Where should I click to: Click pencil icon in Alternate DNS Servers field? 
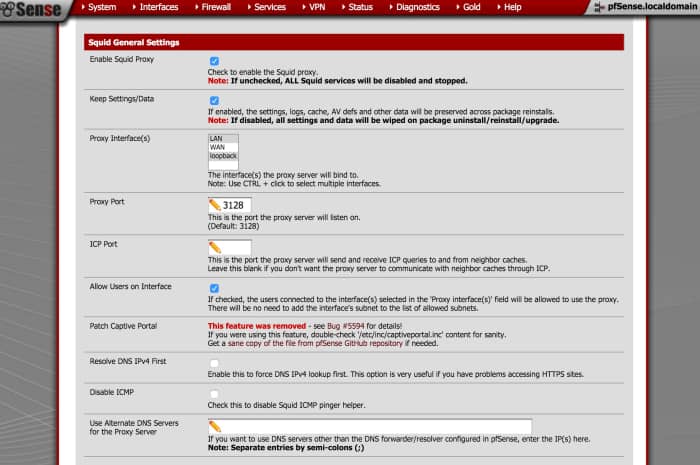click(215, 426)
